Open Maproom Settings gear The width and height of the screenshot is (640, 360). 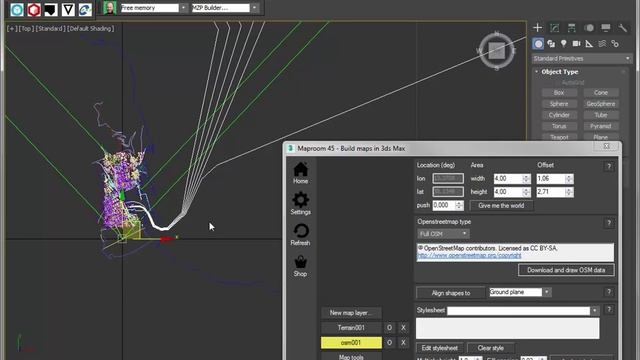pos(300,203)
